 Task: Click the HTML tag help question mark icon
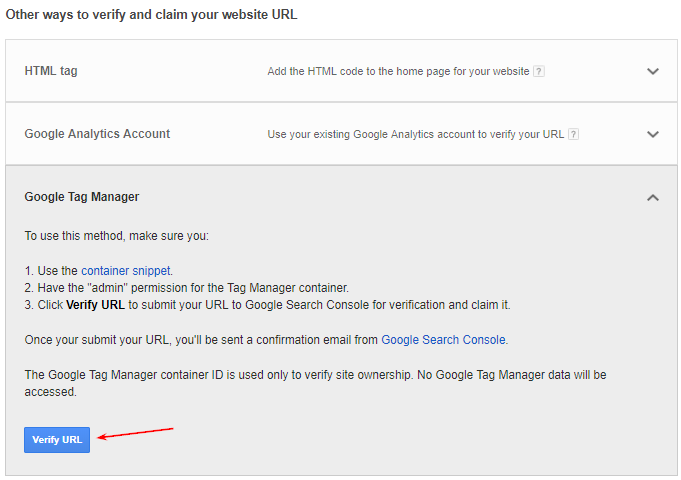(539, 71)
